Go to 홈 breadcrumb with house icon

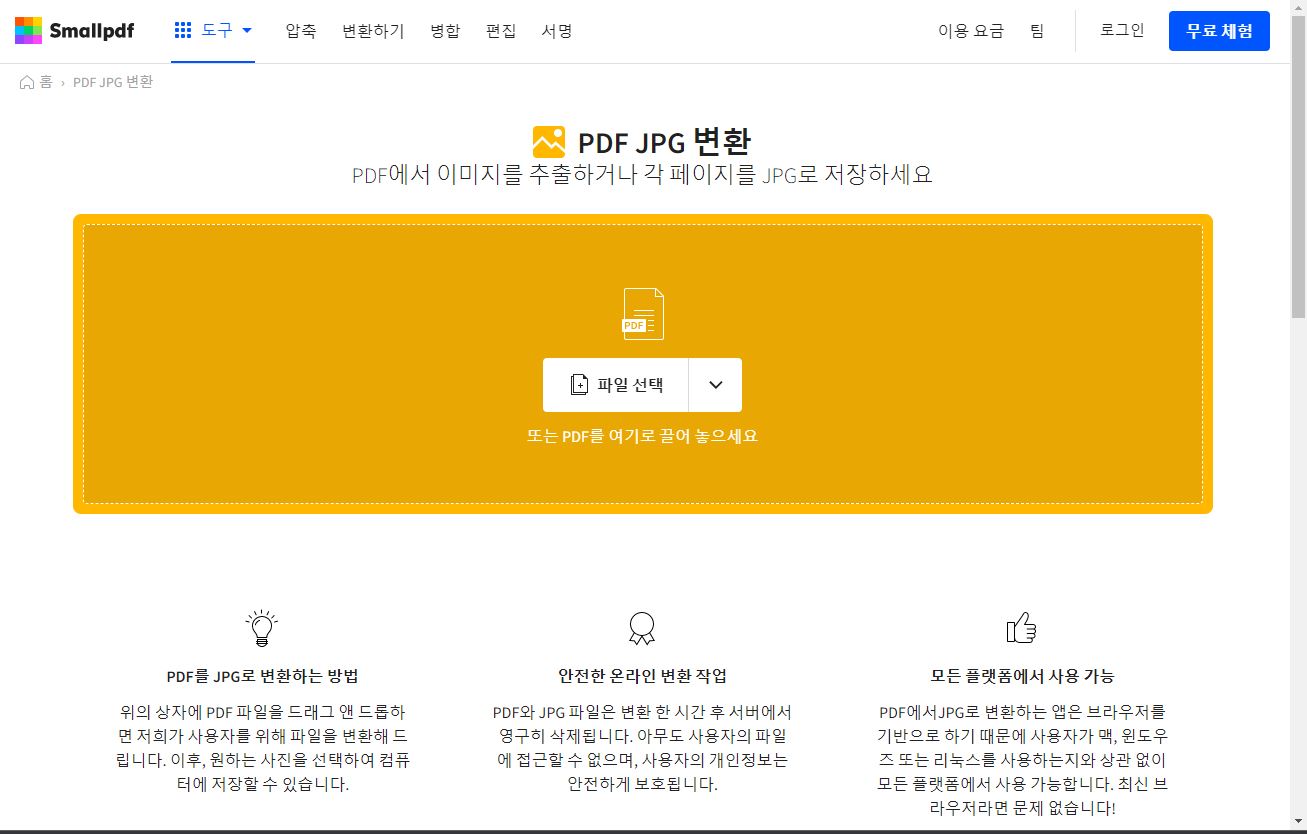pos(36,82)
